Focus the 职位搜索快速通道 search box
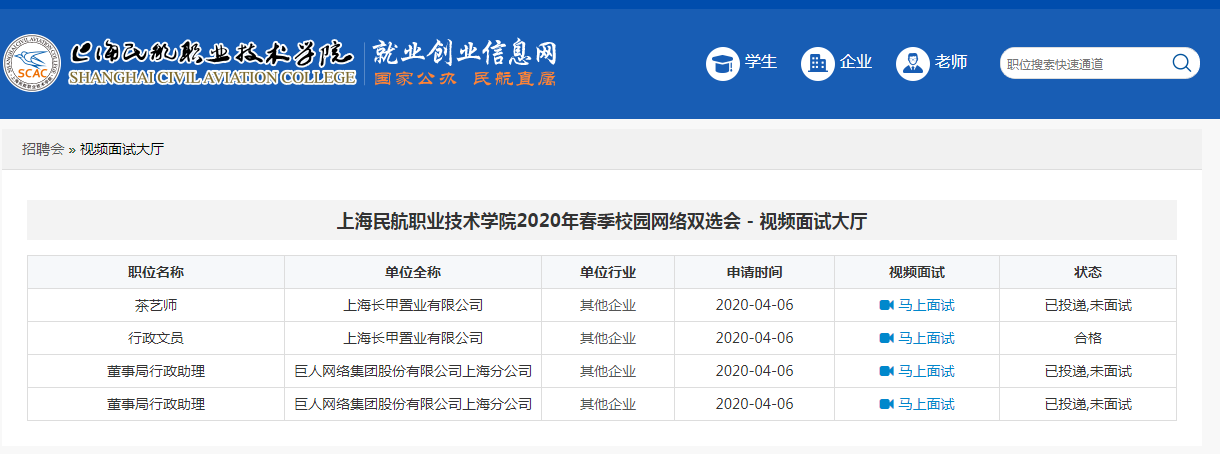Viewport: 1220px width, 454px height. click(x=1085, y=64)
